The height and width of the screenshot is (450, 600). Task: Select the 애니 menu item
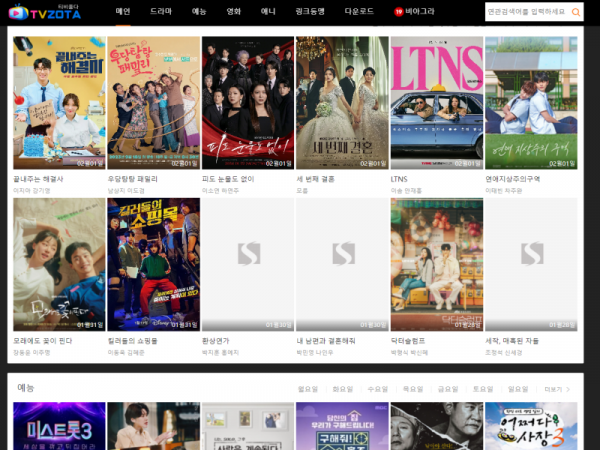pyautogui.click(x=267, y=12)
